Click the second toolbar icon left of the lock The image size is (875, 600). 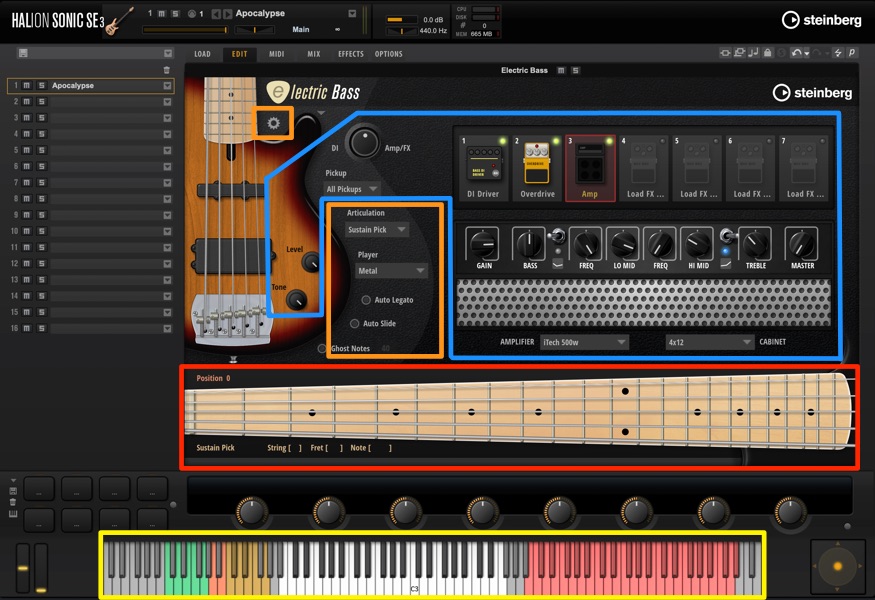click(x=739, y=52)
